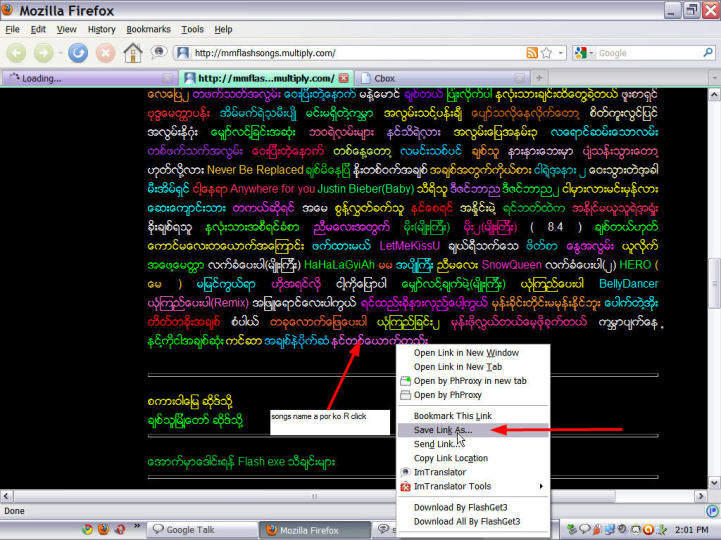Click the vertical scrollbar down arrow

714,483
